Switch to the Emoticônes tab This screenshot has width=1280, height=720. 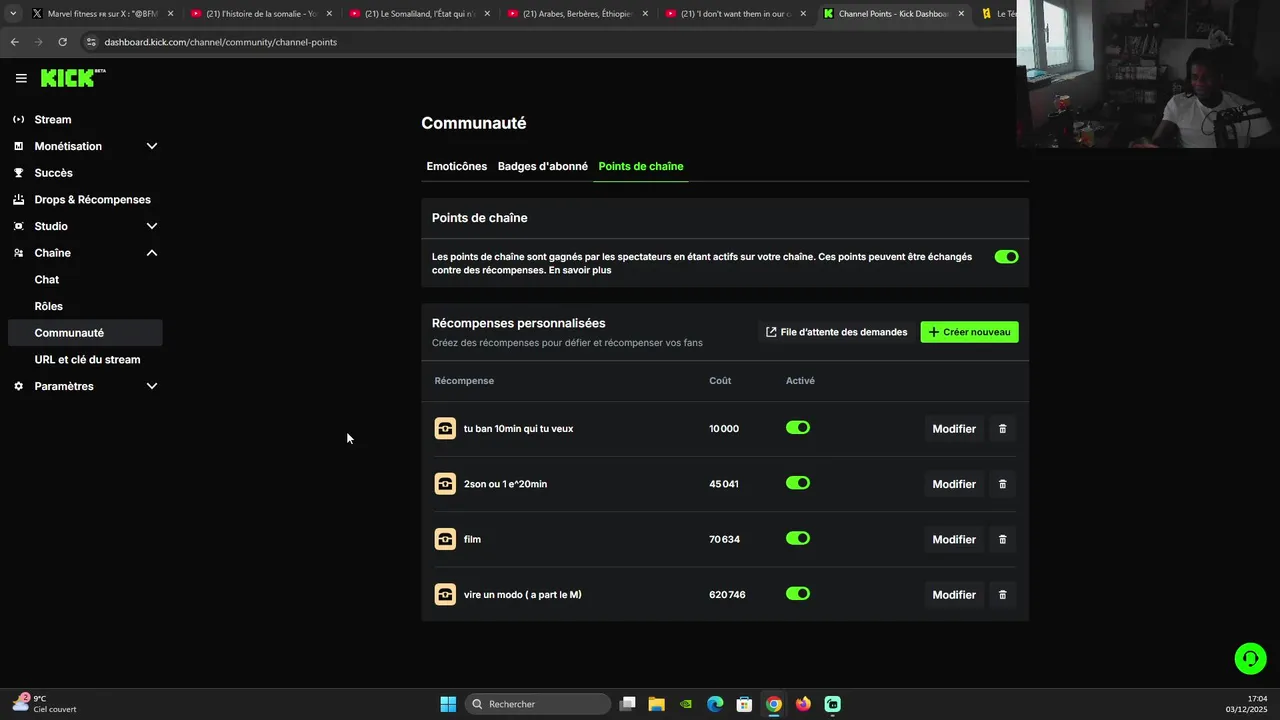pyautogui.click(x=456, y=166)
